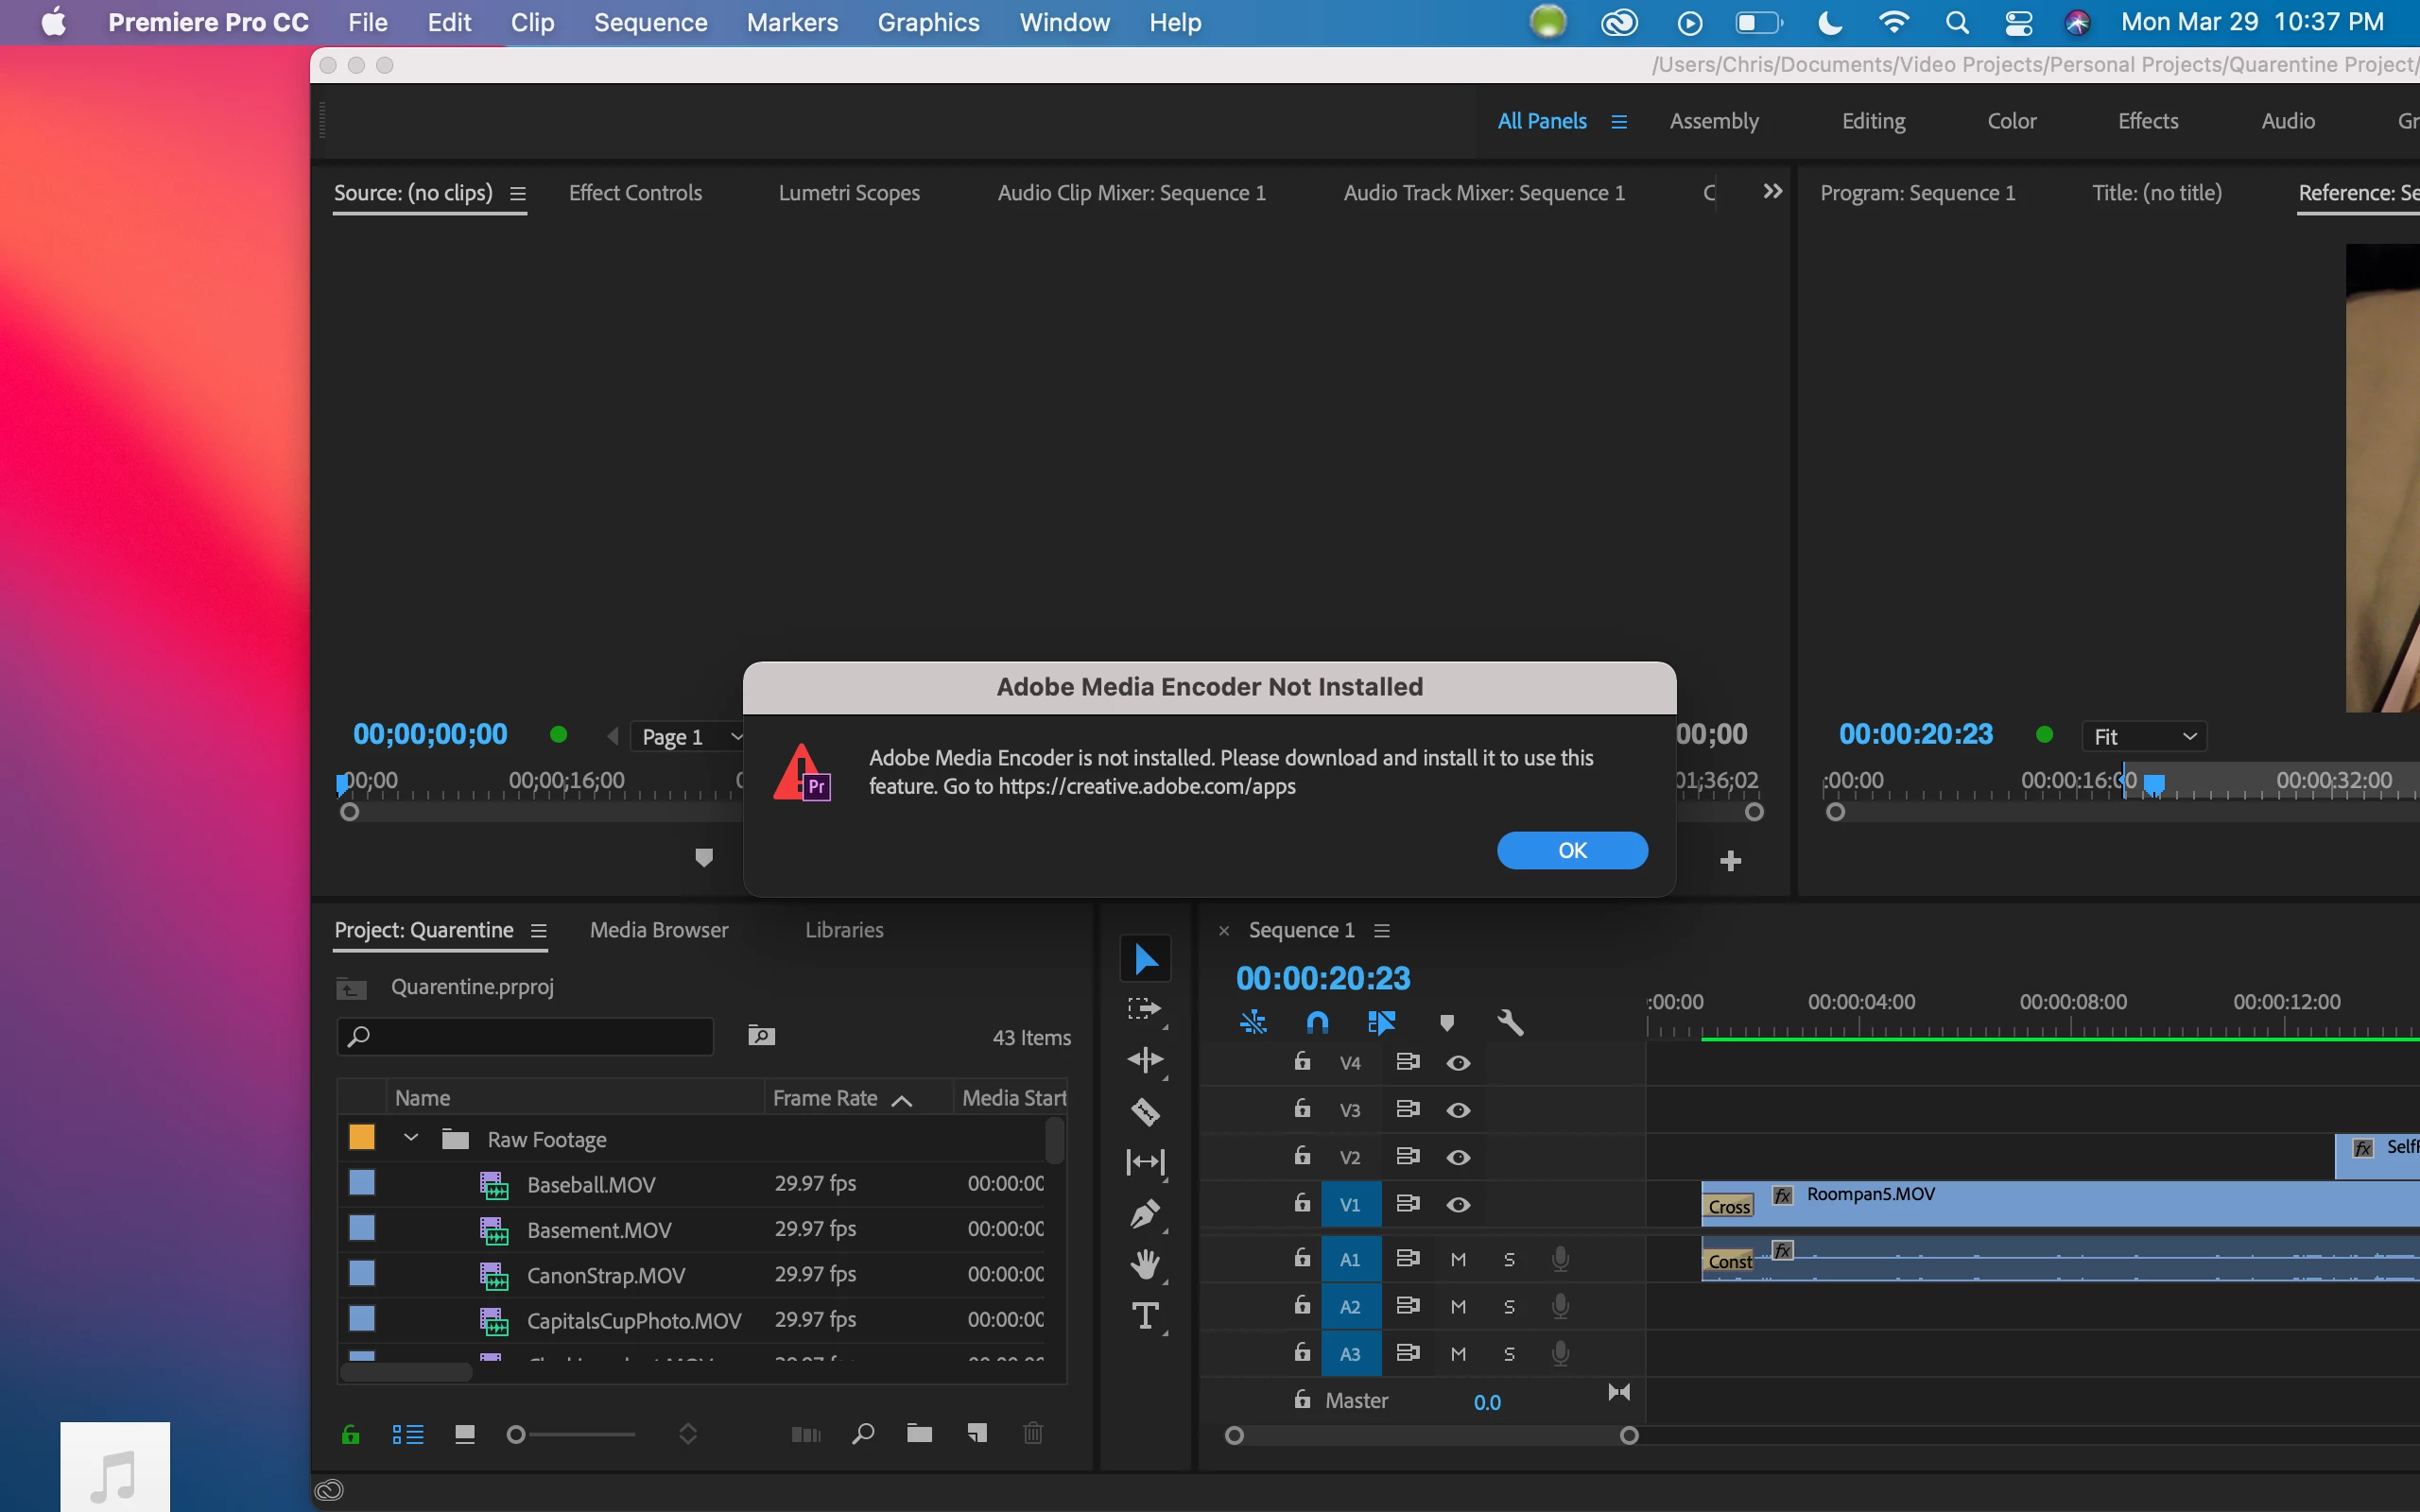Switch to the Editing workspace

coord(1873,121)
